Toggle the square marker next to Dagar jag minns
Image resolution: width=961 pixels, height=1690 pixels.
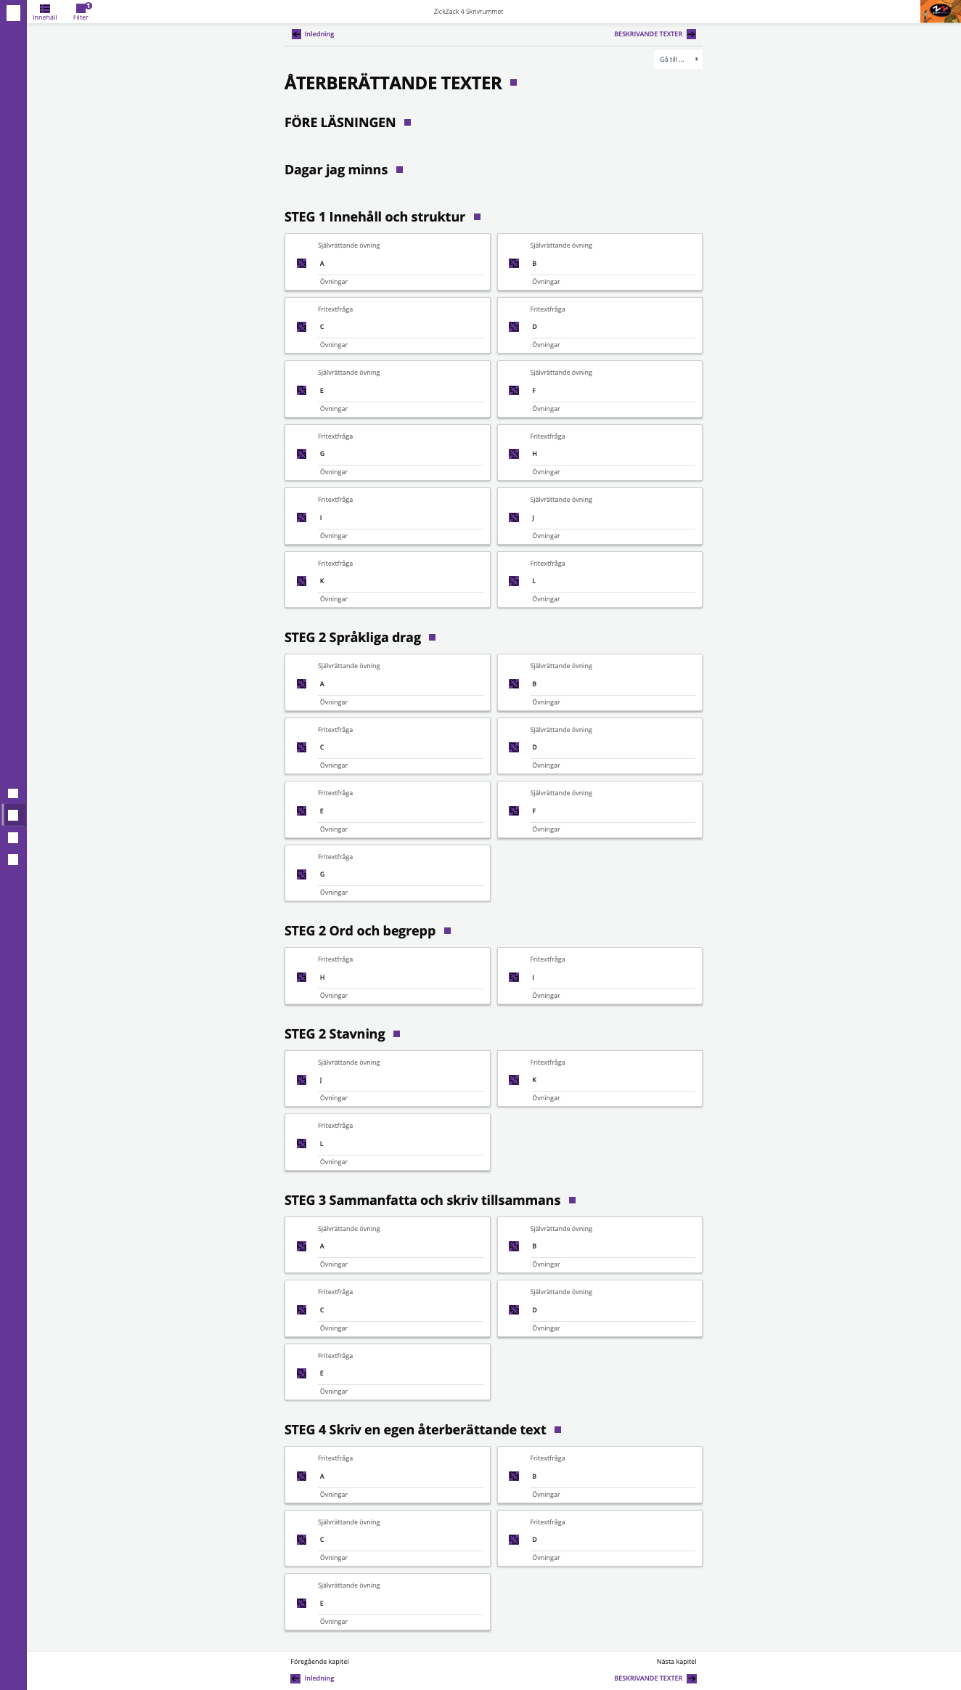(x=399, y=170)
